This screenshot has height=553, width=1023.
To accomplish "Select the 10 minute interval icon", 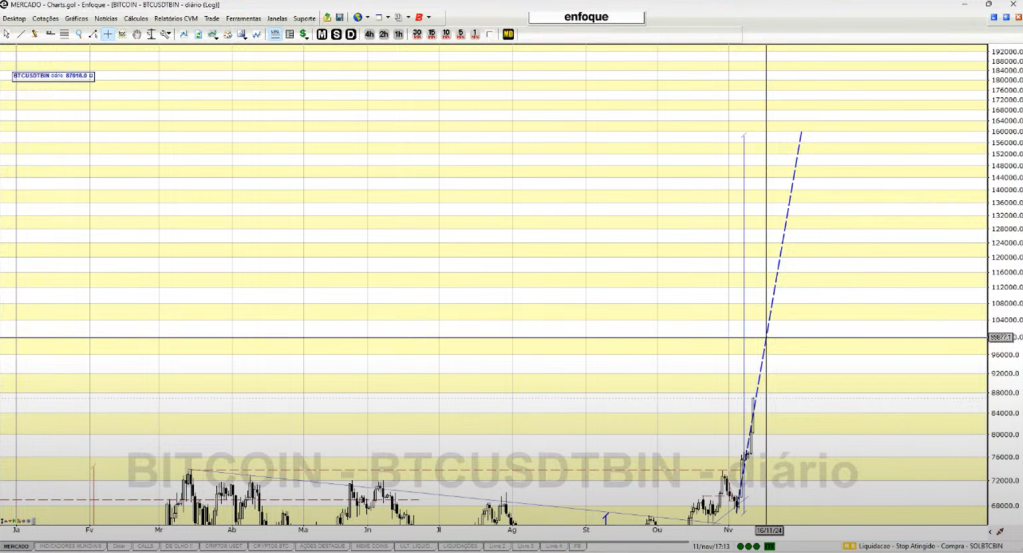I will coord(446,34).
